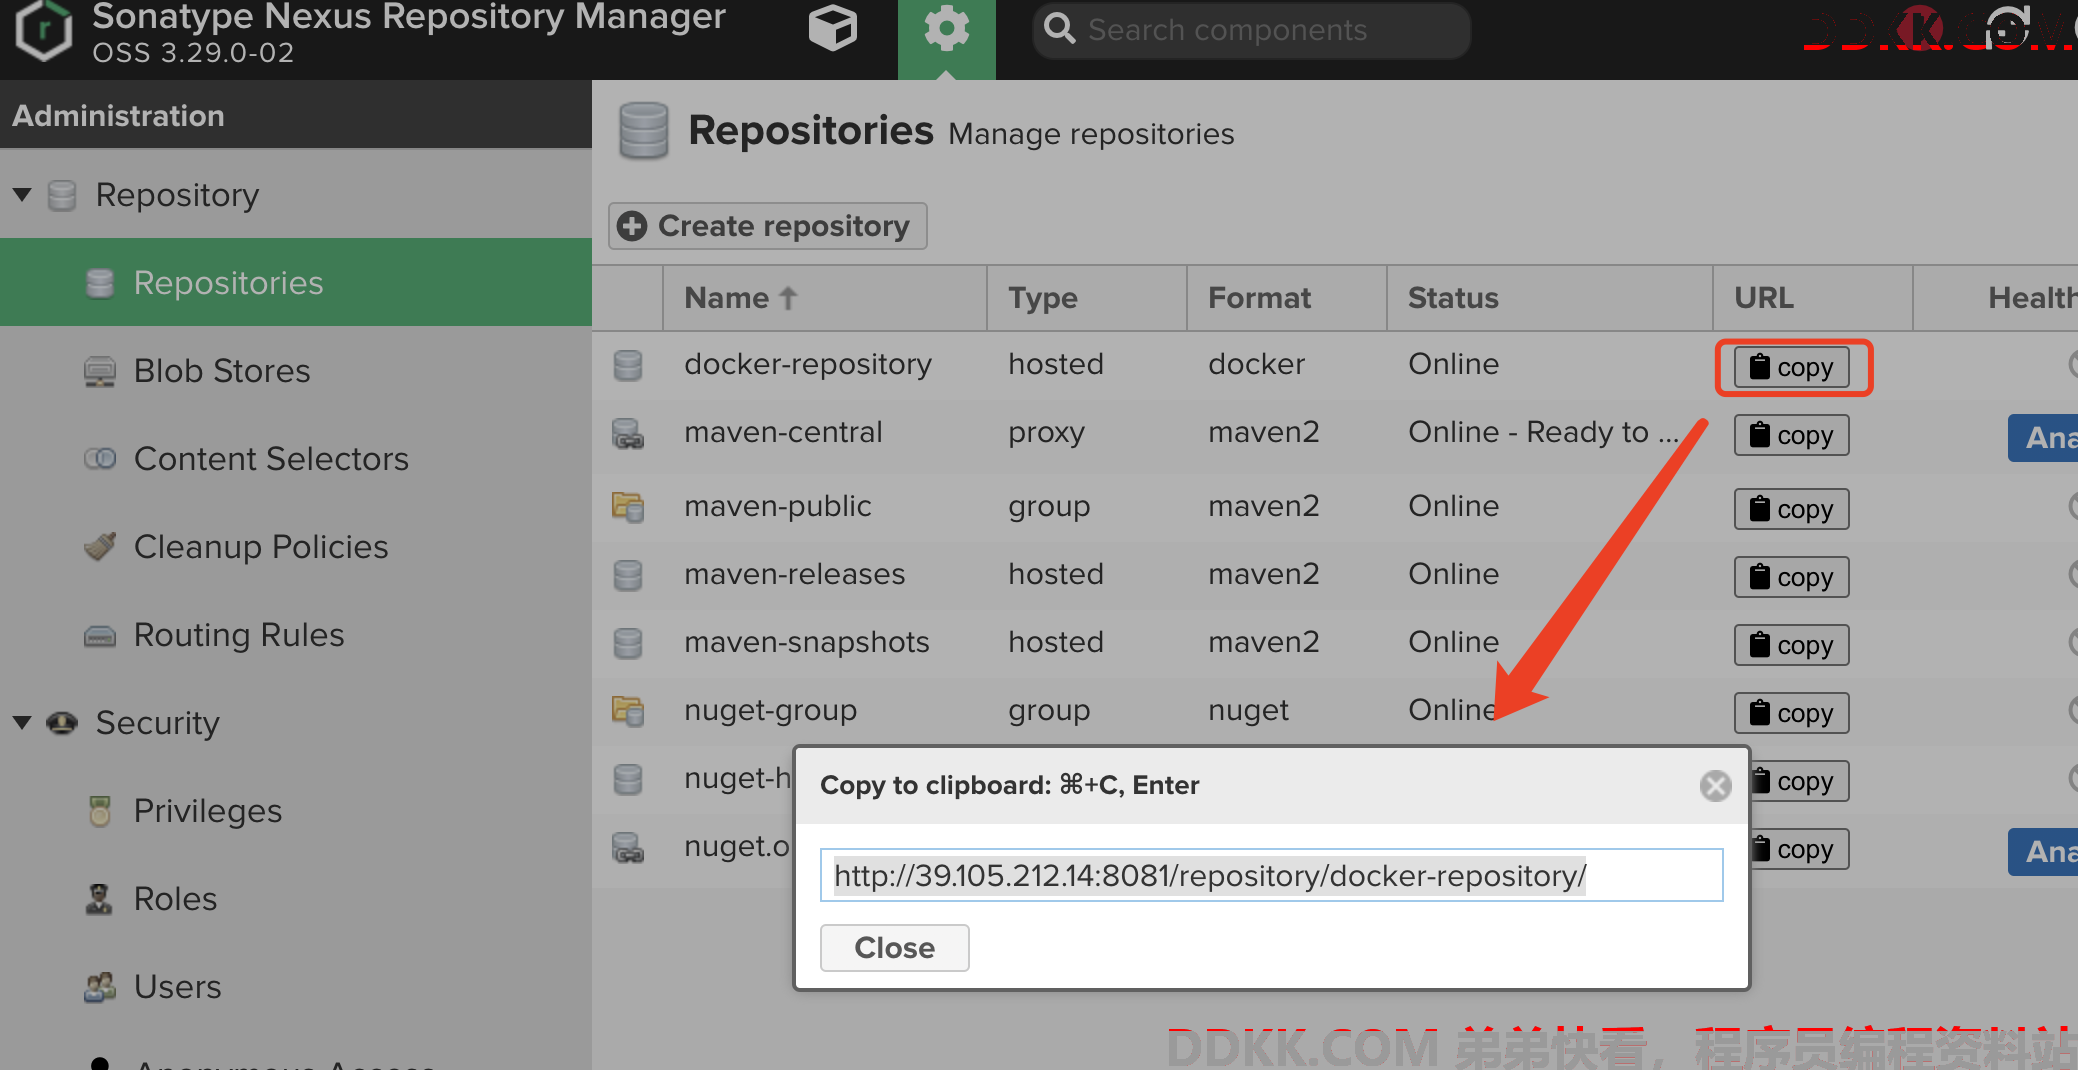This screenshot has width=2078, height=1070.
Task: Click the Blob Stores icon
Action: (x=99, y=372)
